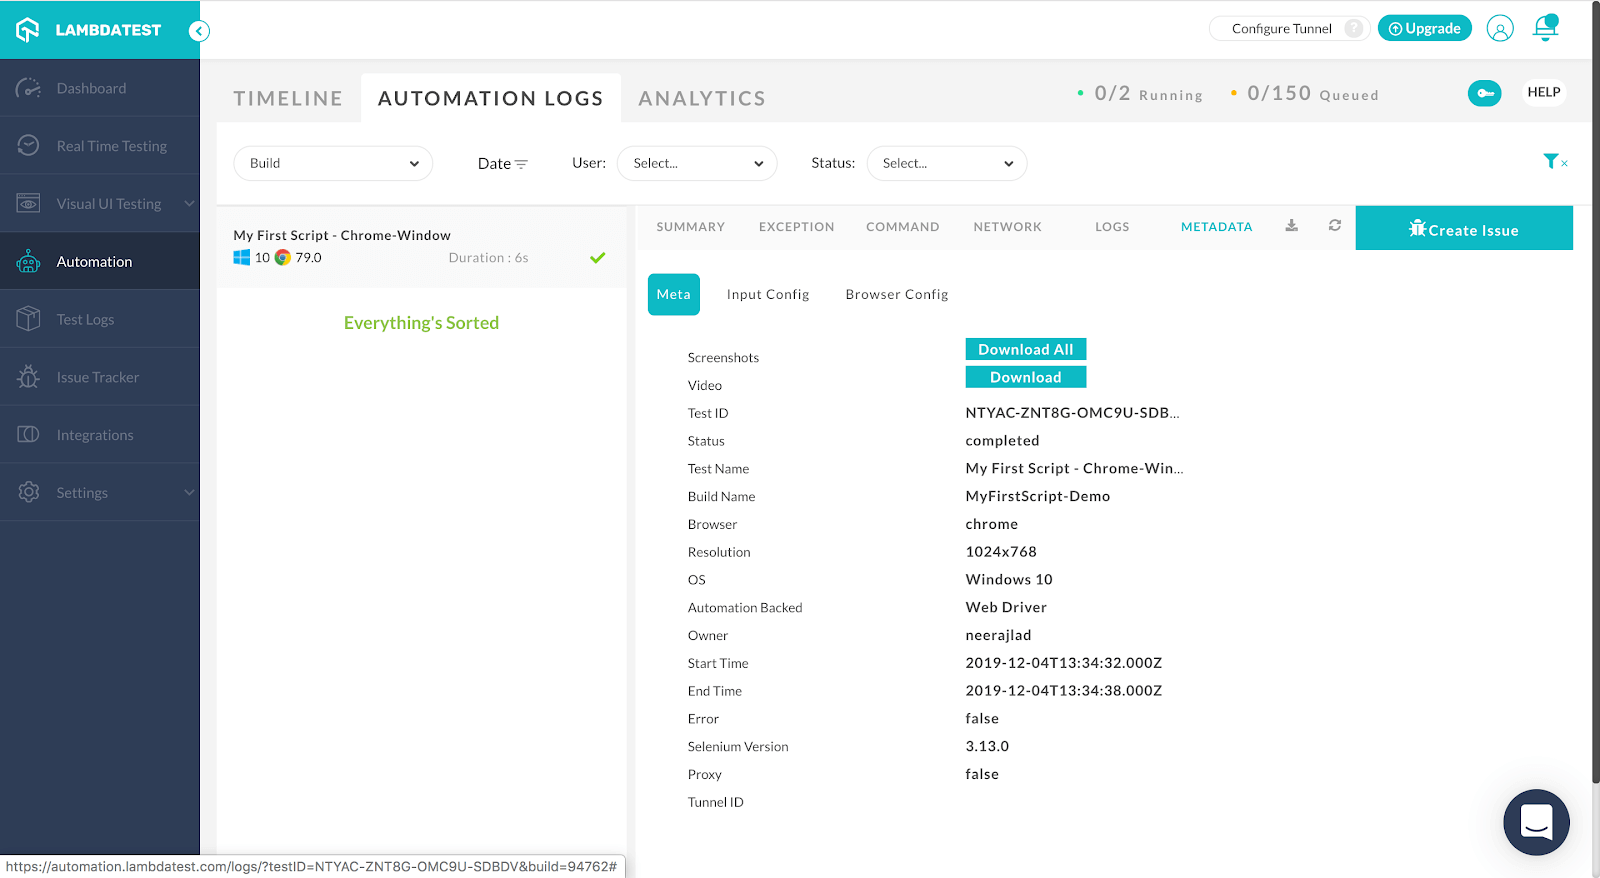Open the user profile avatar icon
This screenshot has width=1600, height=878.
1500,29
